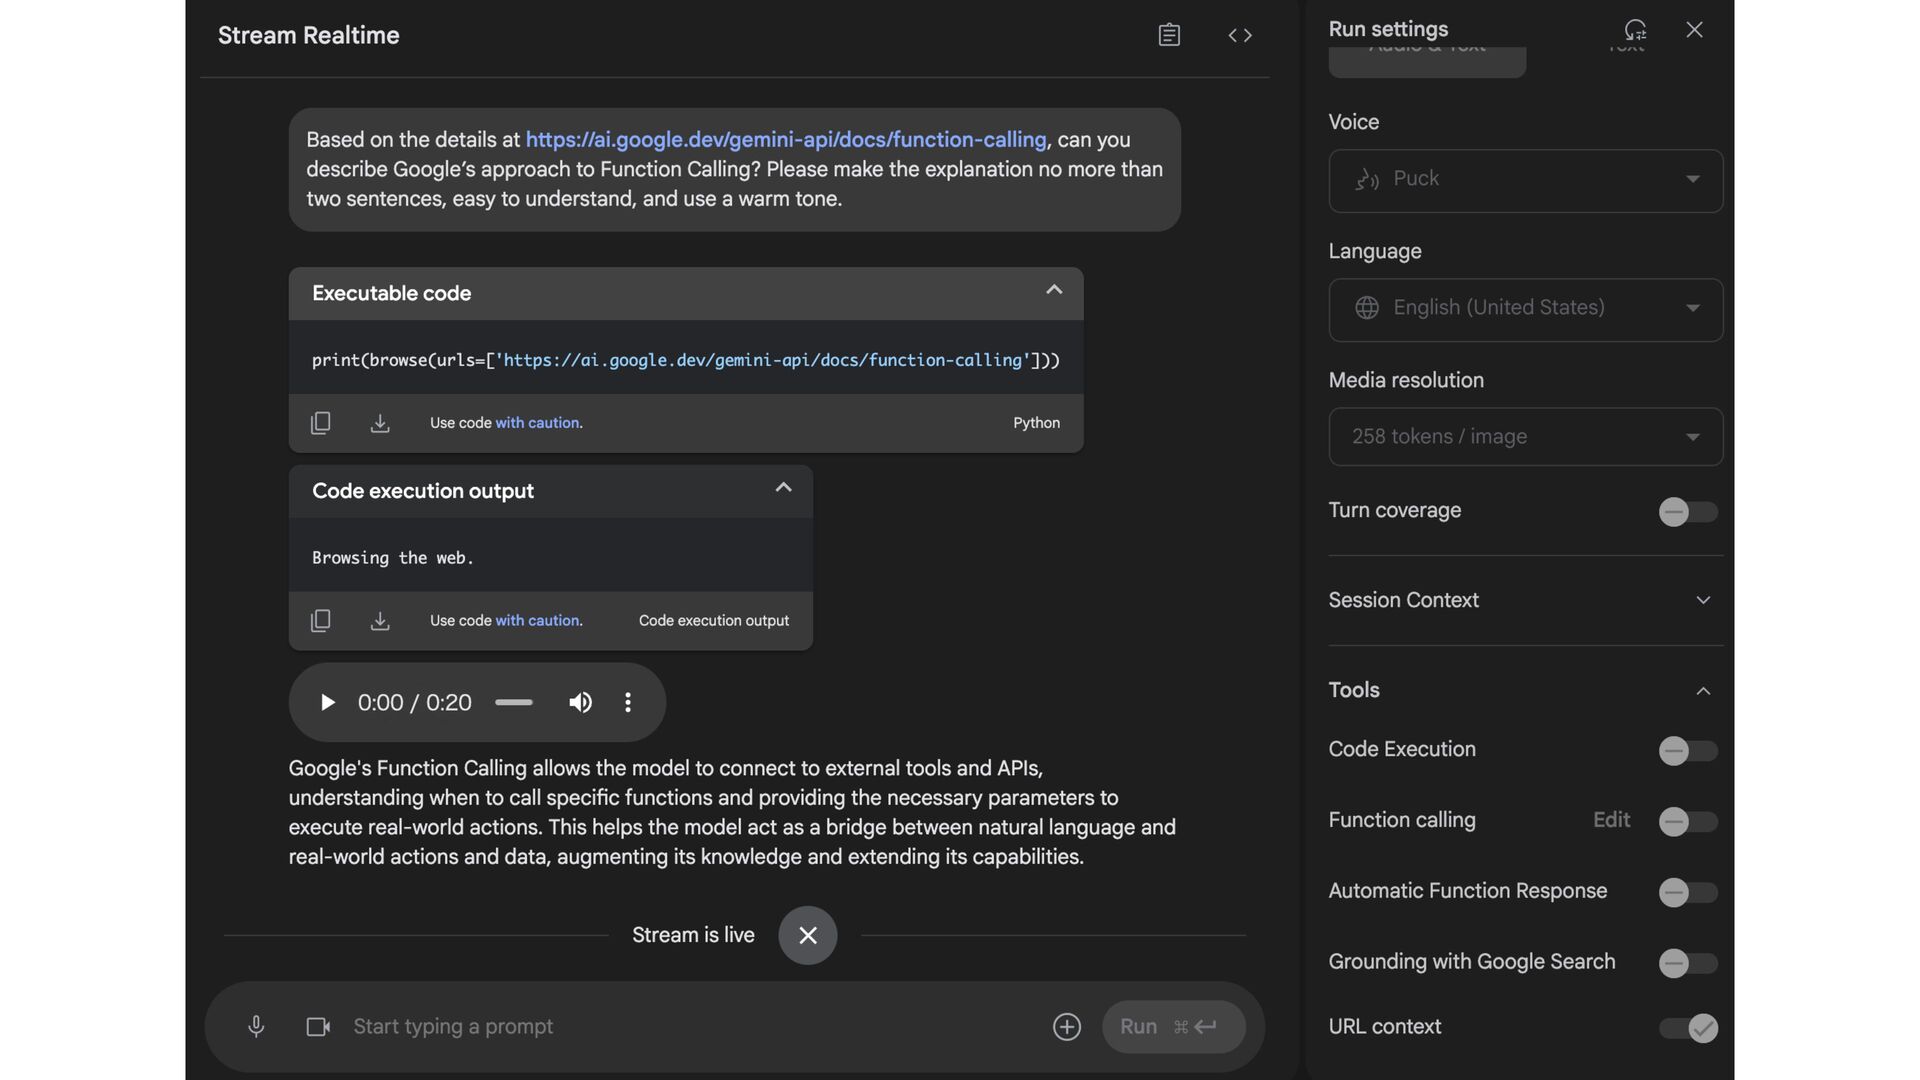The height and width of the screenshot is (1080, 1920).
Task: Reset run settings to default
Action: point(1635,29)
